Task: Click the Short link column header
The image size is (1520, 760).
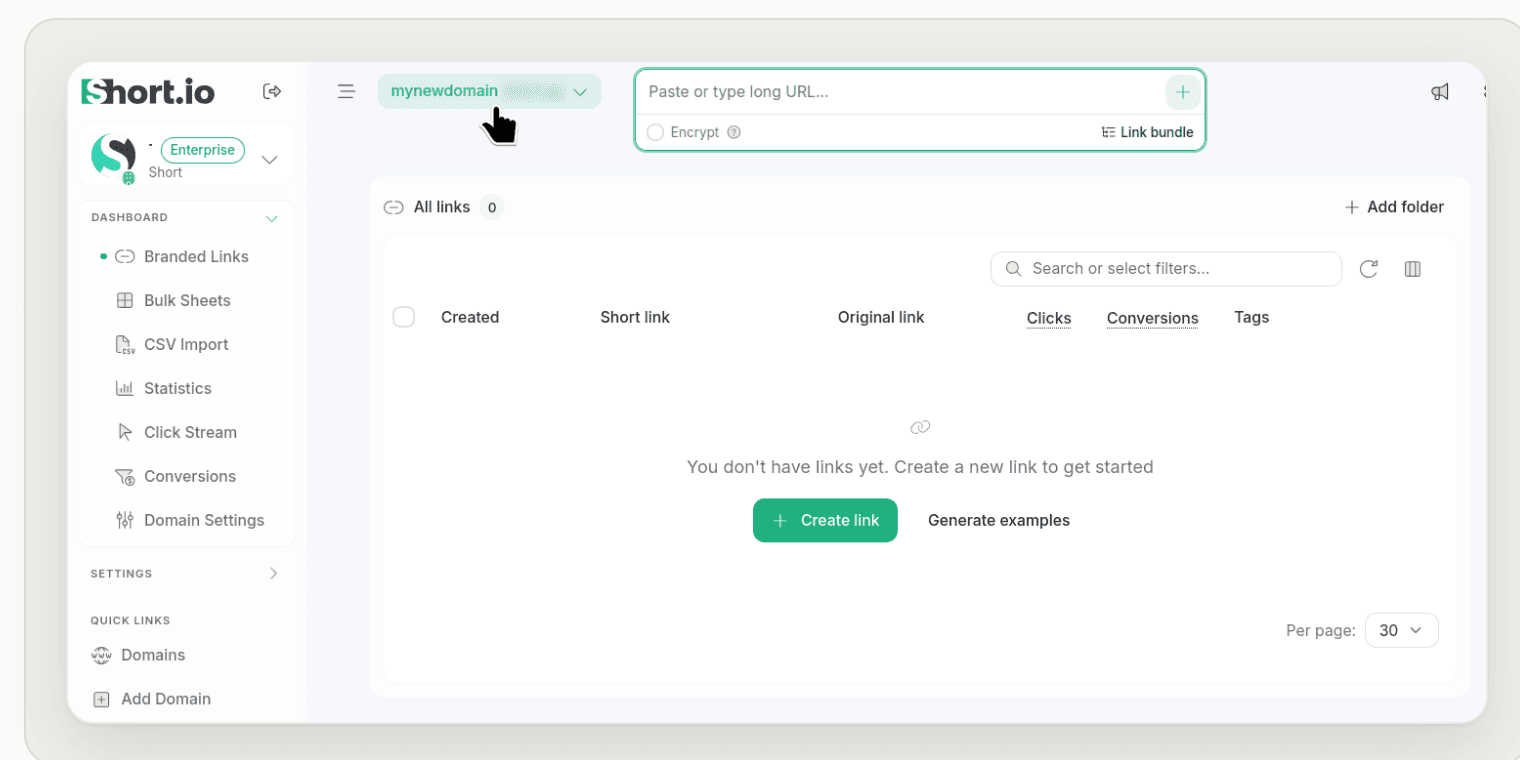Action: (x=635, y=317)
